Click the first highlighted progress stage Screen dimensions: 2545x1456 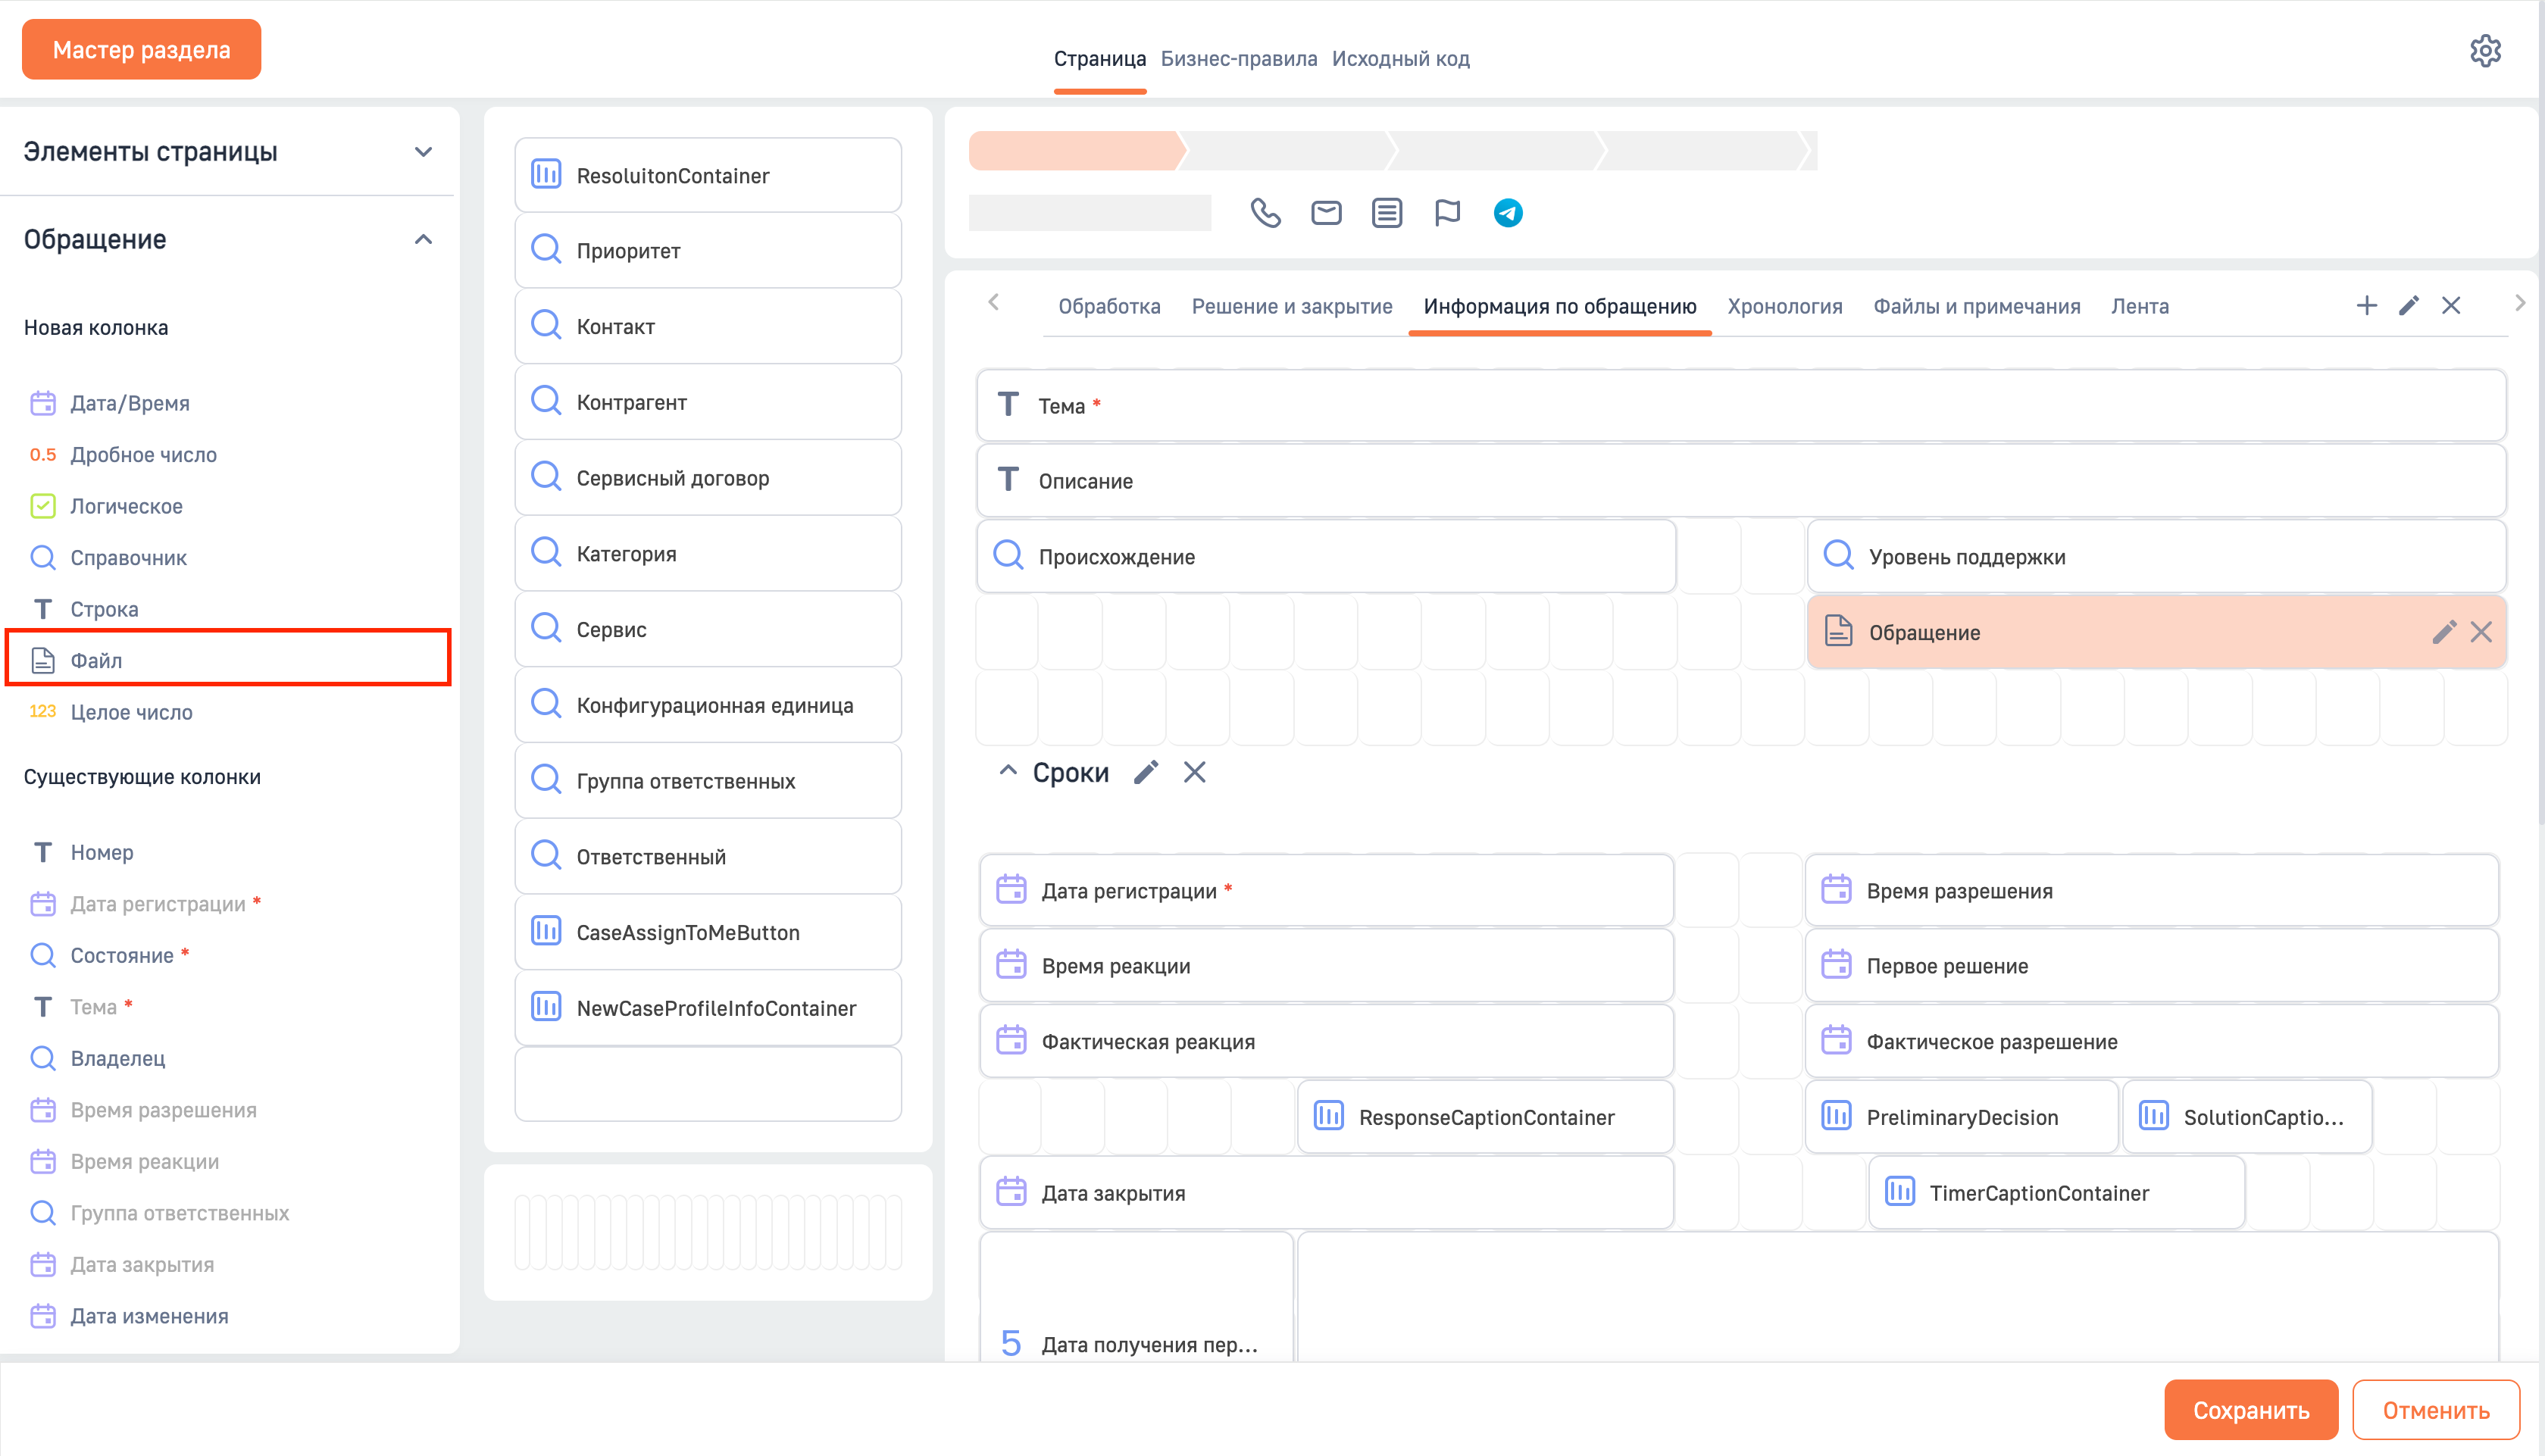[x=1075, y=151]
